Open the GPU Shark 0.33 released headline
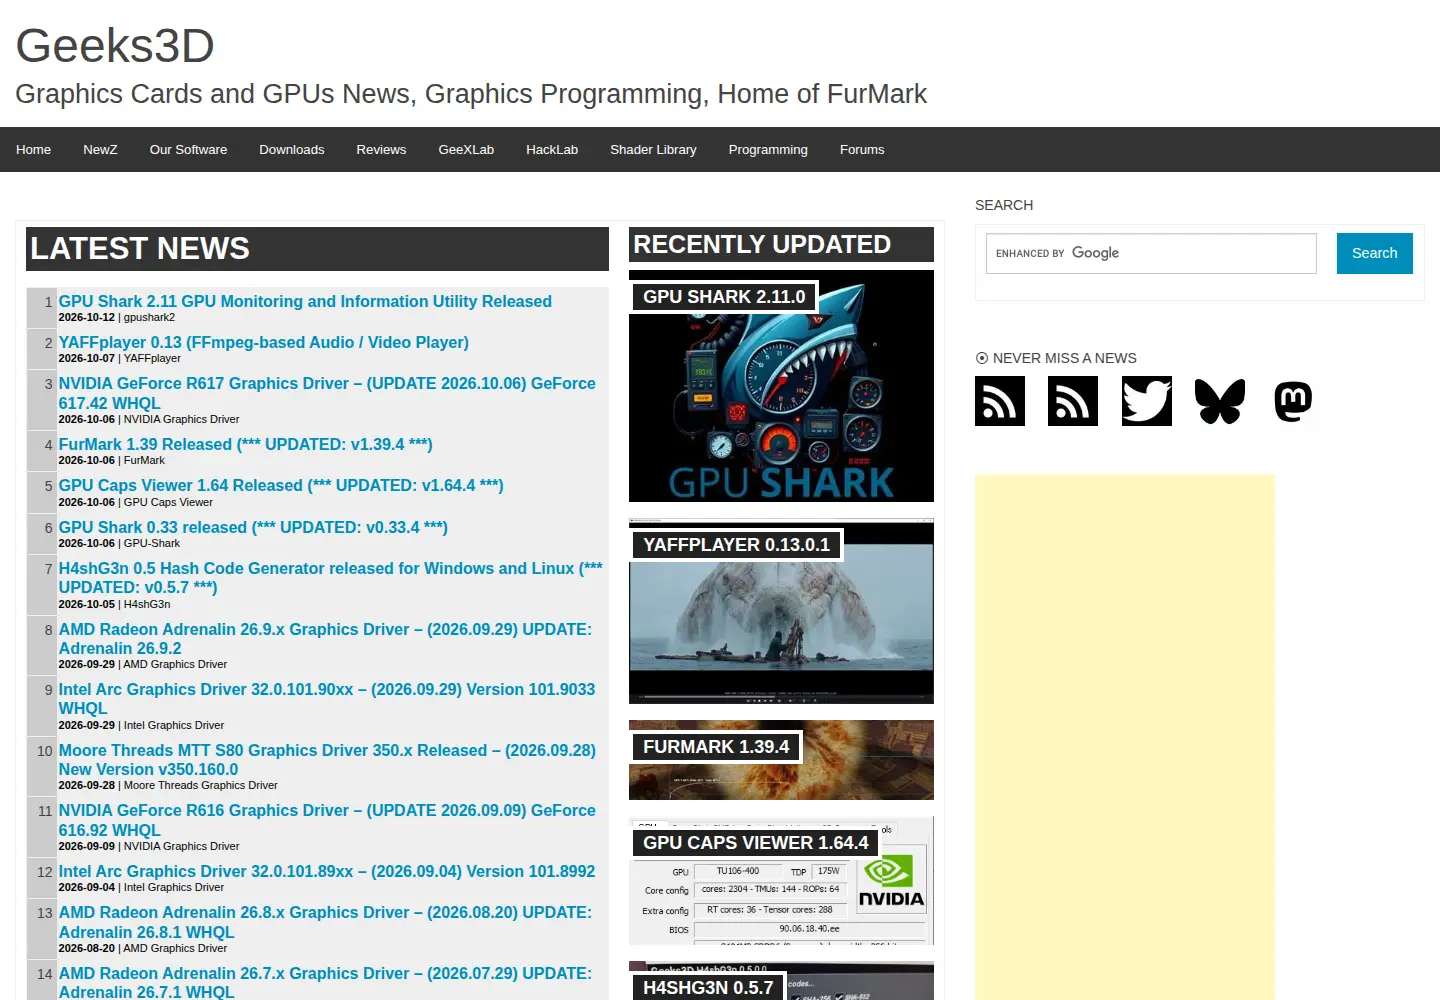Image resolution: width=1440 pixels, height=1000 pixels. click(253, 527)
